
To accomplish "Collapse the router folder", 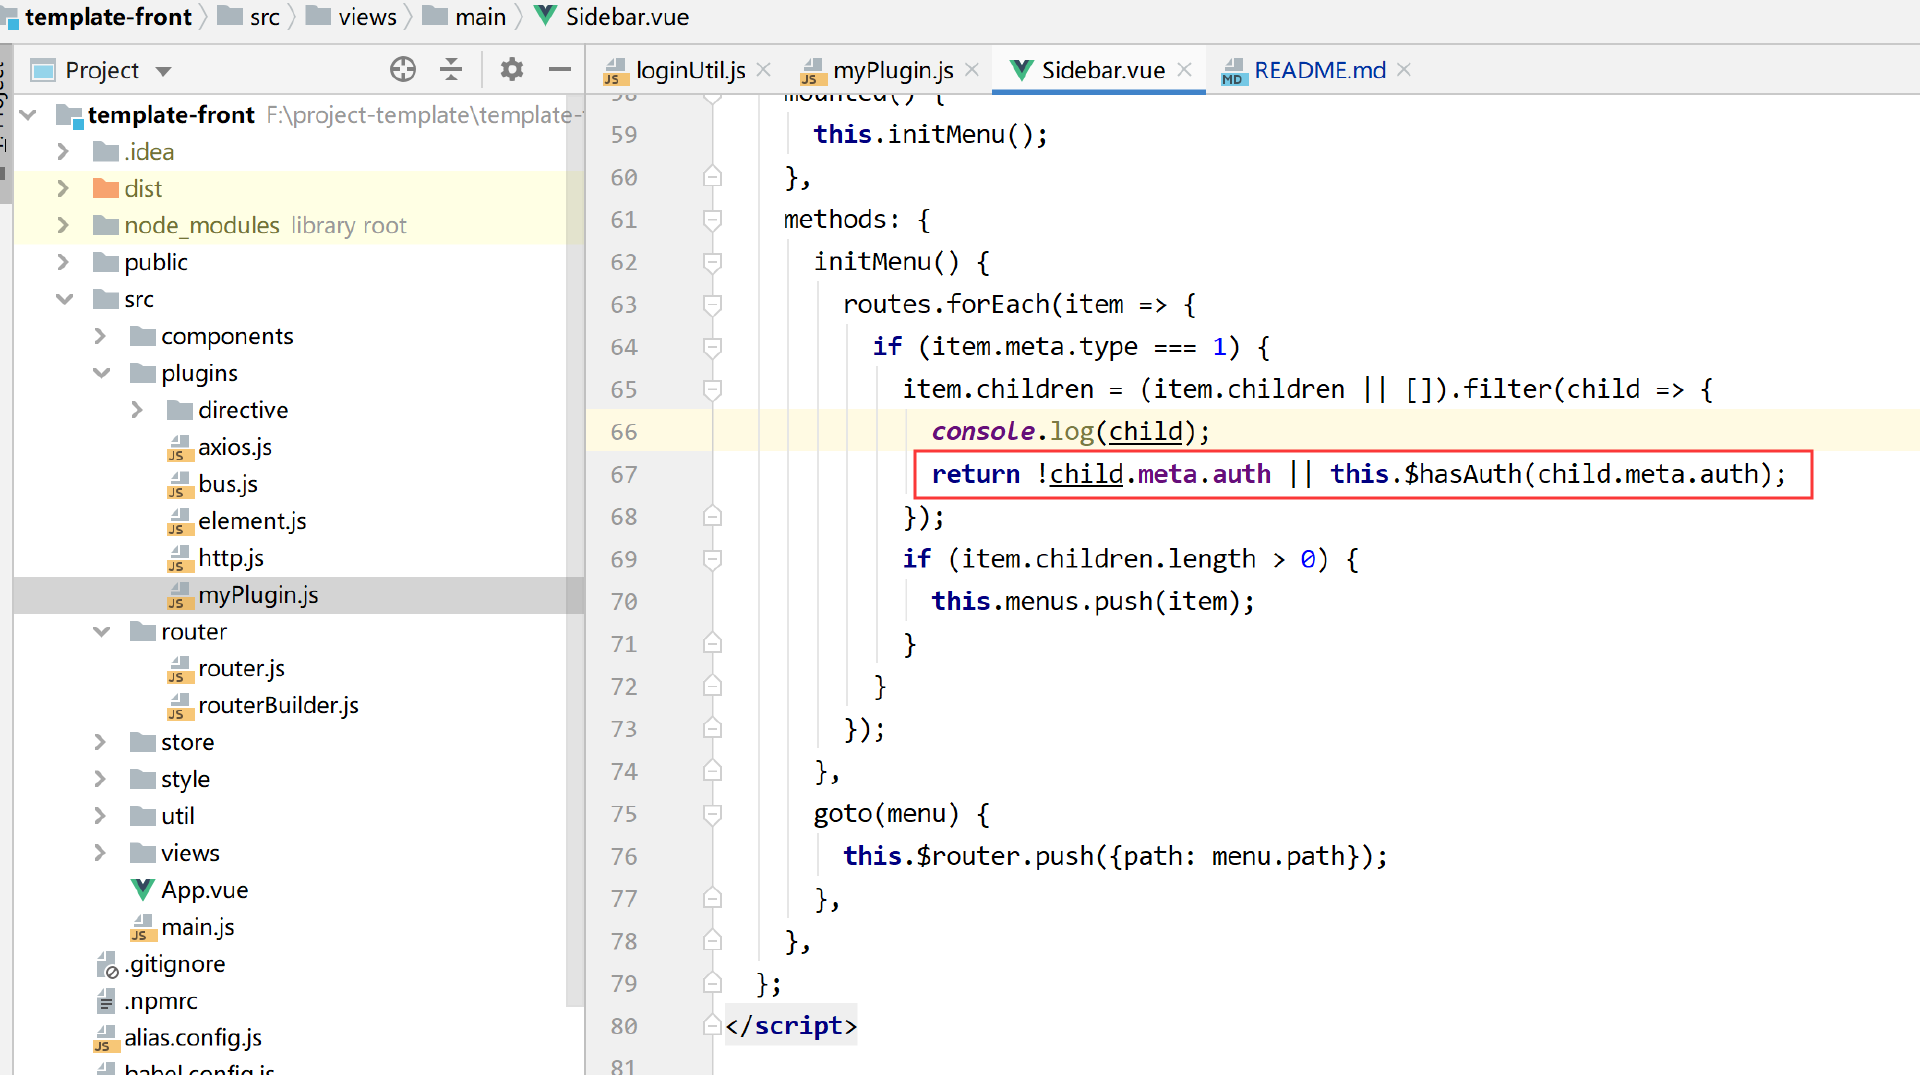I will 101,632.
